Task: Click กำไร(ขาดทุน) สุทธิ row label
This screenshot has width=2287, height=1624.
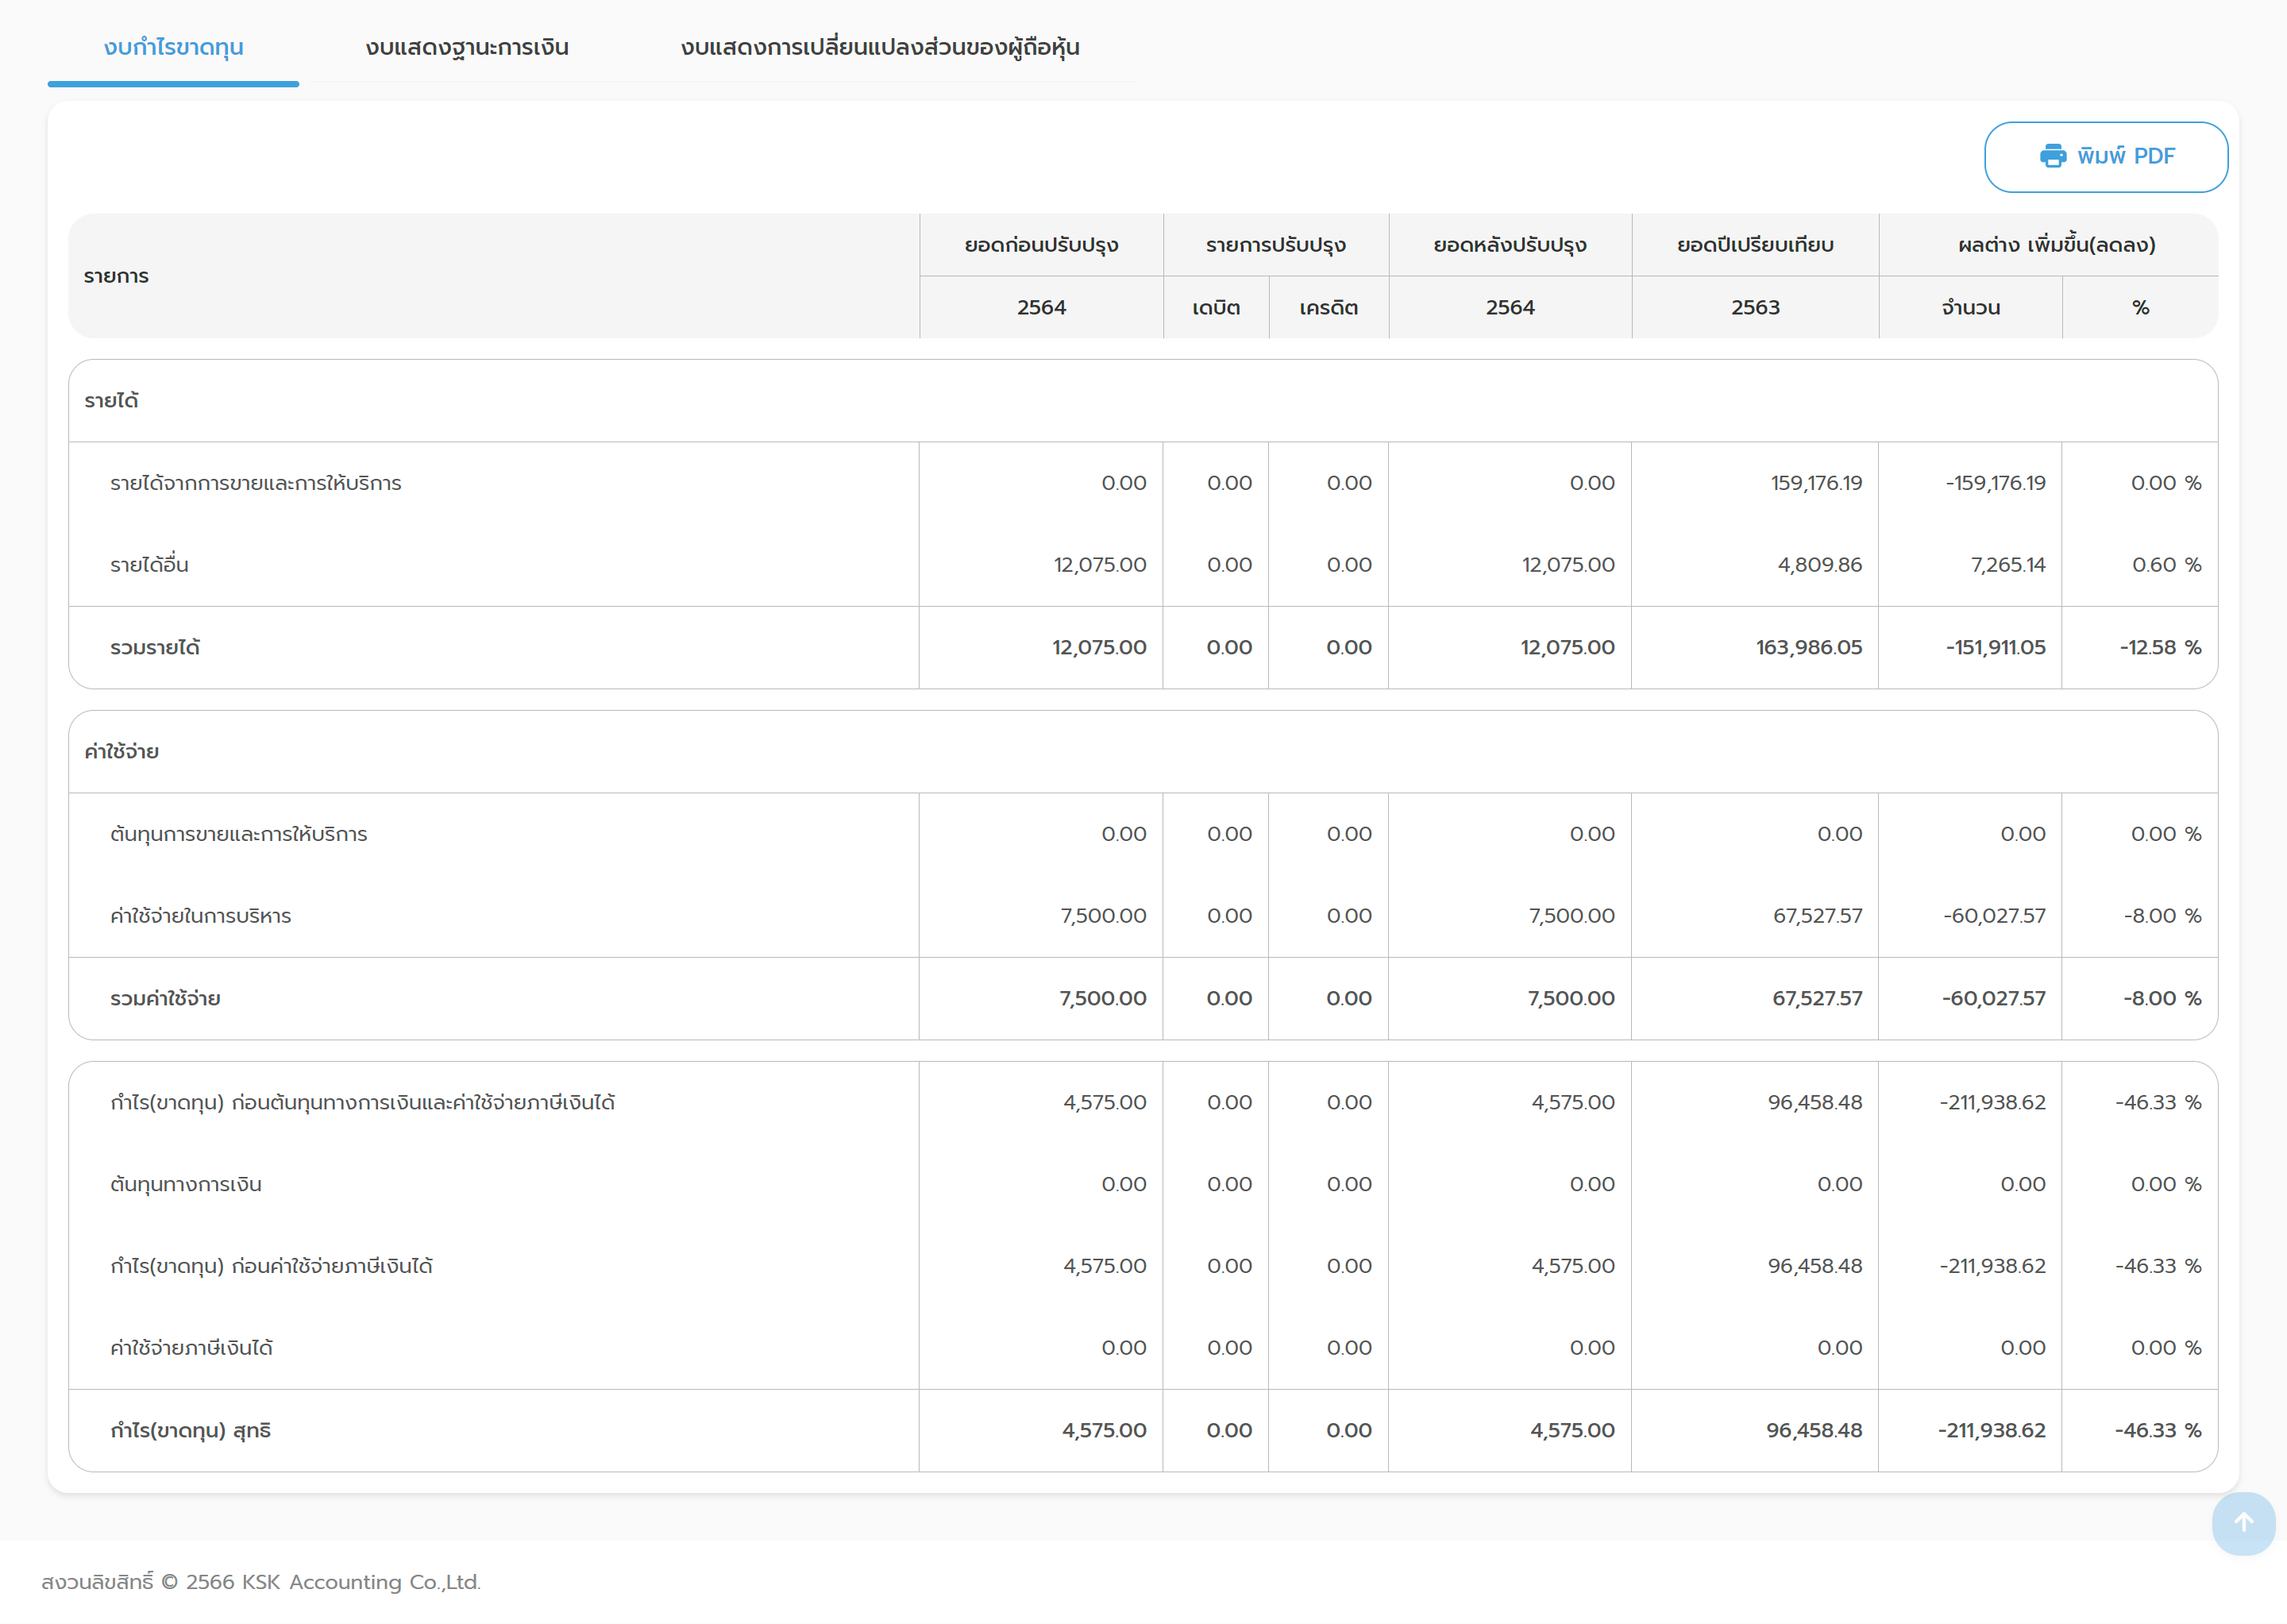Action: point(190,1431)
